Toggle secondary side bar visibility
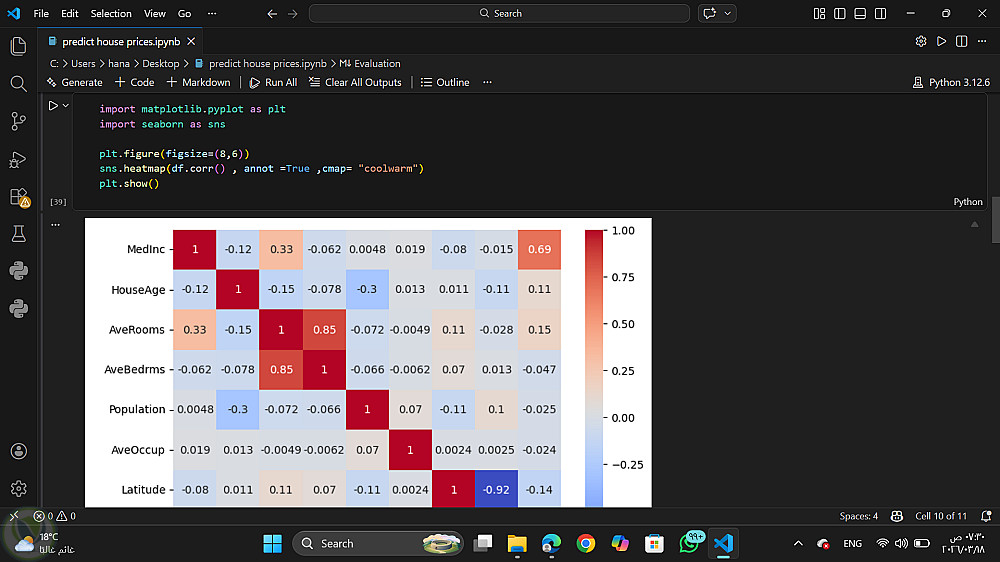The height and width of the screenshot is (562, 1000). tap(881, 13)
